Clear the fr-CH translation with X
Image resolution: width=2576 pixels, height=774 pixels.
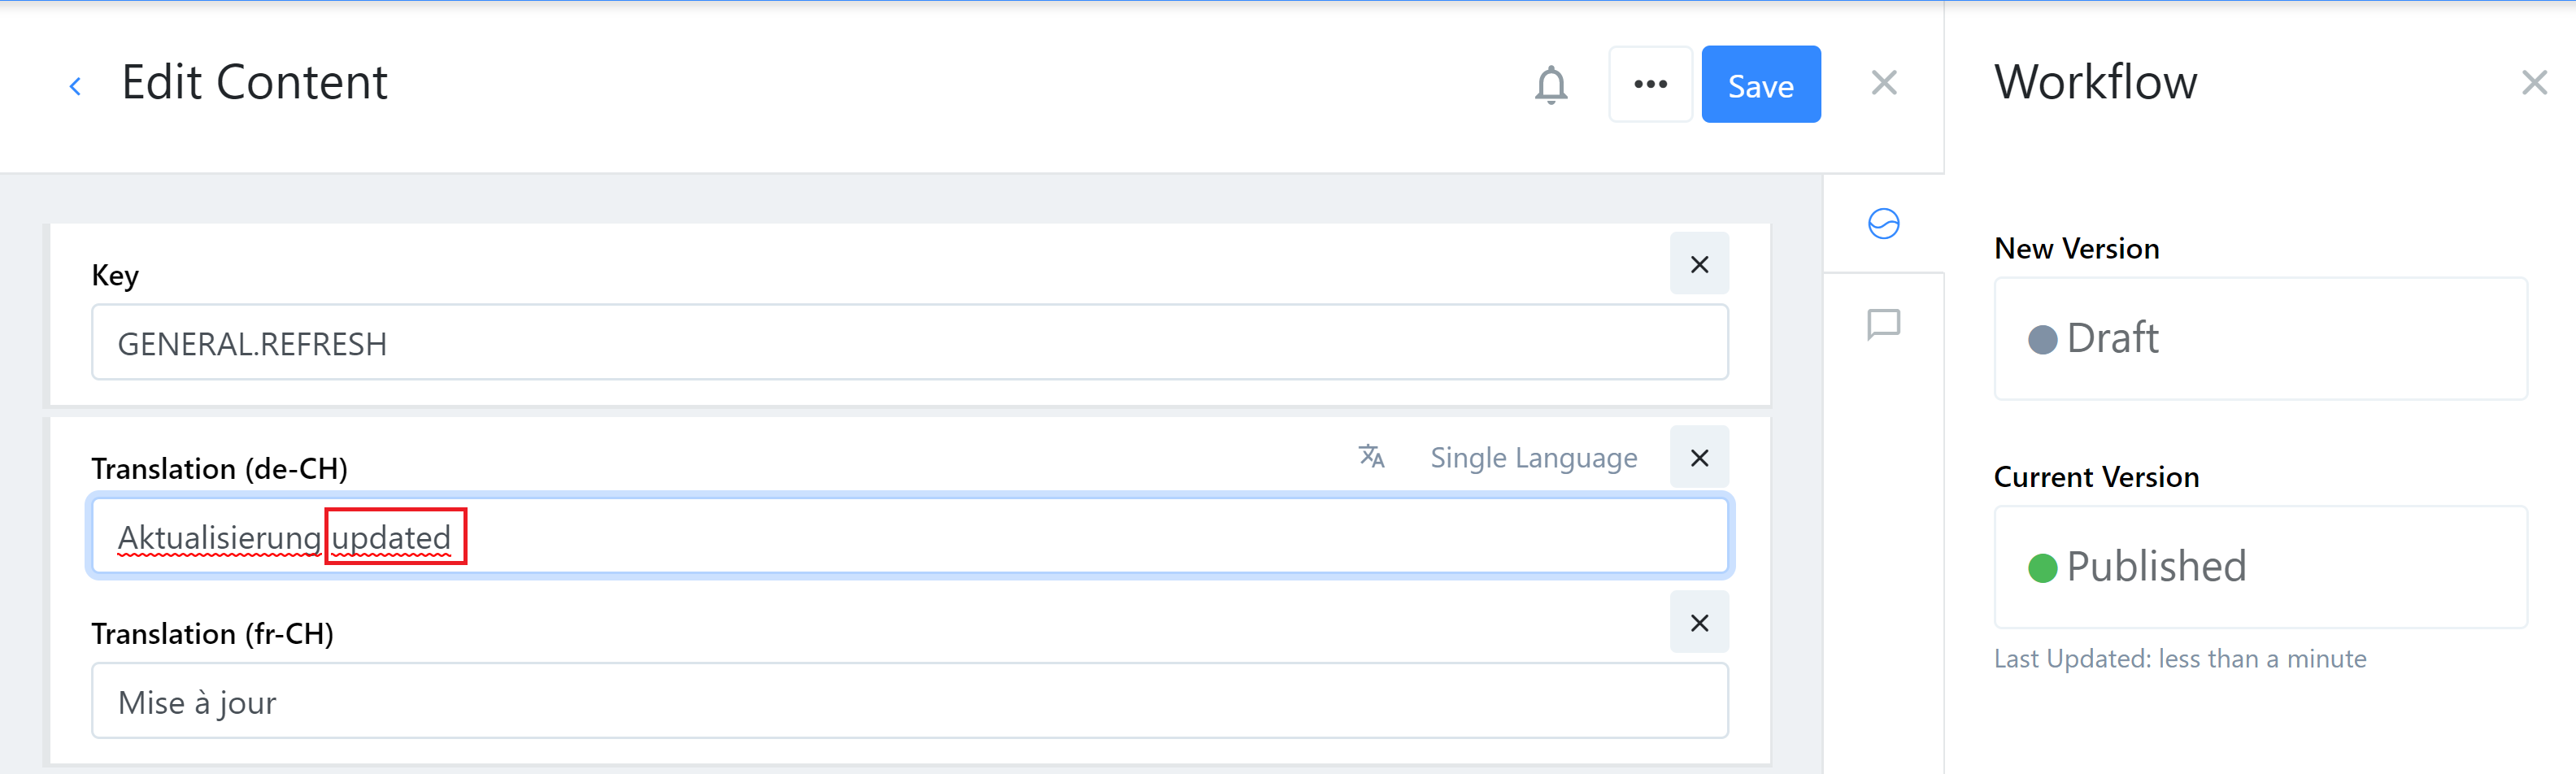click(x=1698, y=623)
